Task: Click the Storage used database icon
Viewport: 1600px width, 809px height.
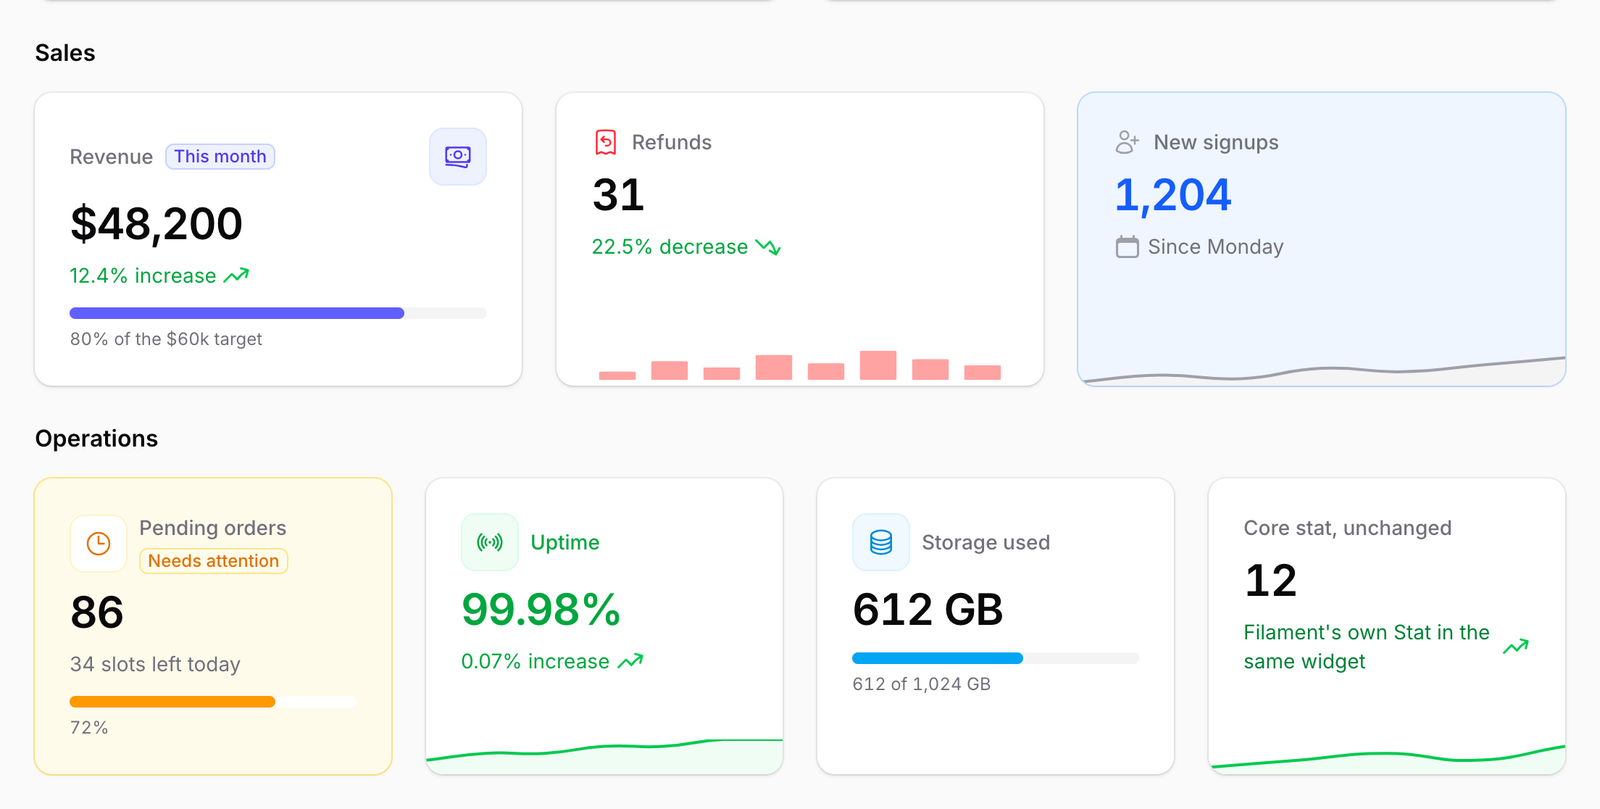Action: [x=881, y=543]
